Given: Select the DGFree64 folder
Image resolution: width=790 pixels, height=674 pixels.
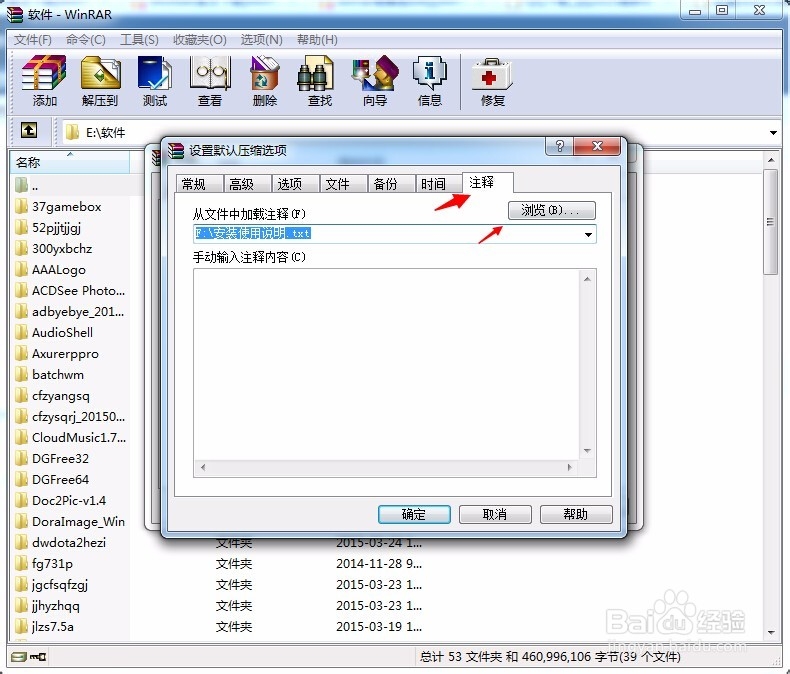Looking at the screenshot, I should (52, 480).
